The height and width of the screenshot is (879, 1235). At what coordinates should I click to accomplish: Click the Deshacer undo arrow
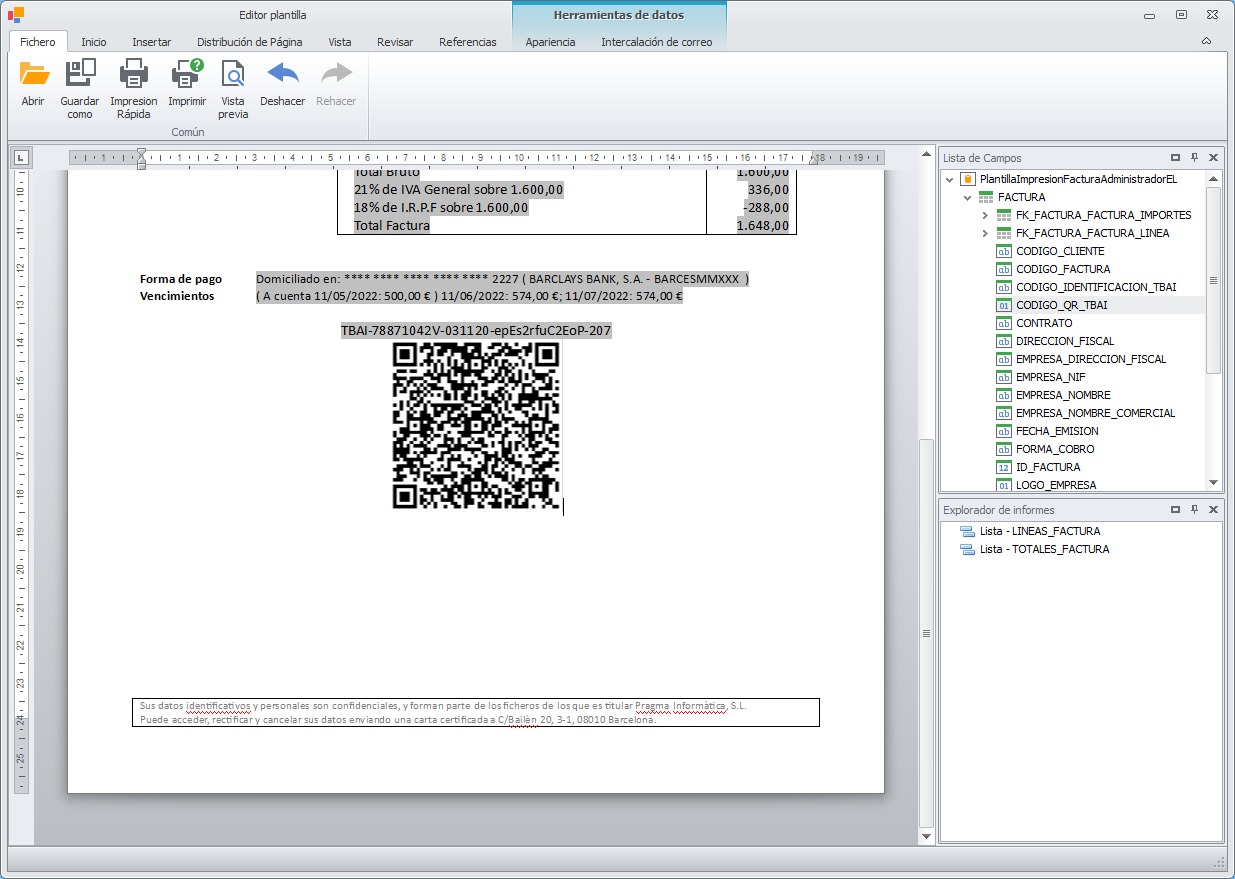coord(282,74)
